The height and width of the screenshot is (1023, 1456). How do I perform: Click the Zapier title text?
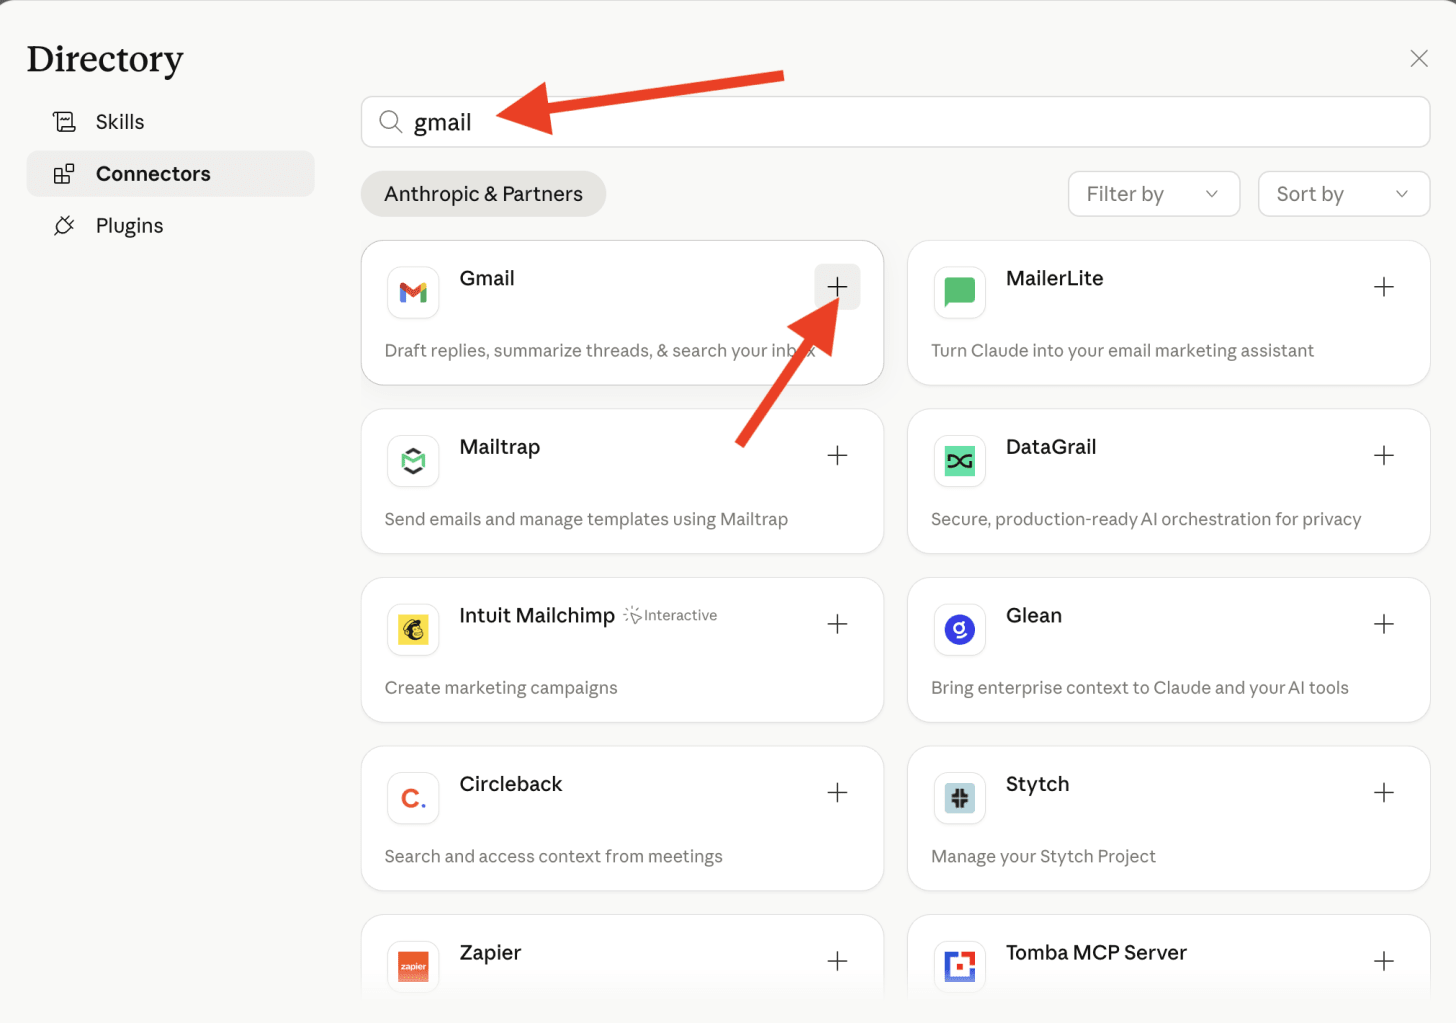coord(490,953)
